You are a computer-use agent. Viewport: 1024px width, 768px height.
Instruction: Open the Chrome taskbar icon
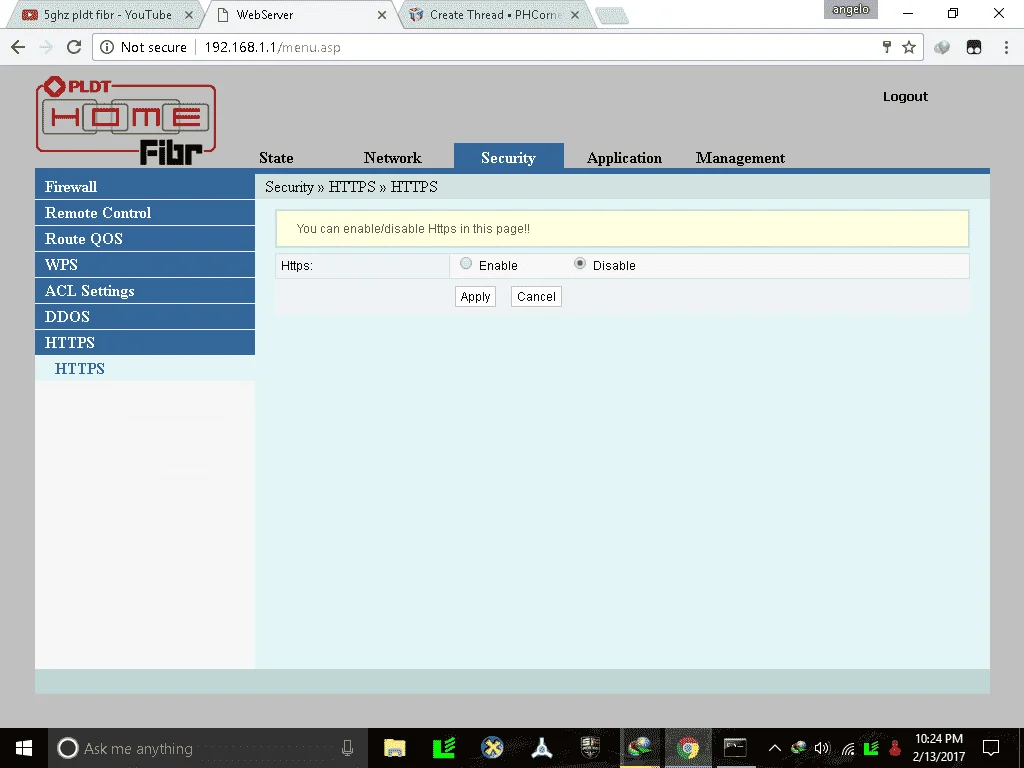[688, 748]
